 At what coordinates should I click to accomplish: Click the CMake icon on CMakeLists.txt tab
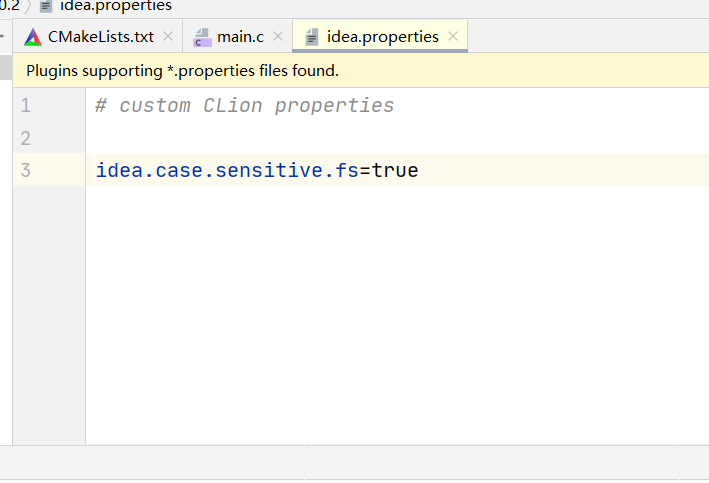[x=33, y=37]
